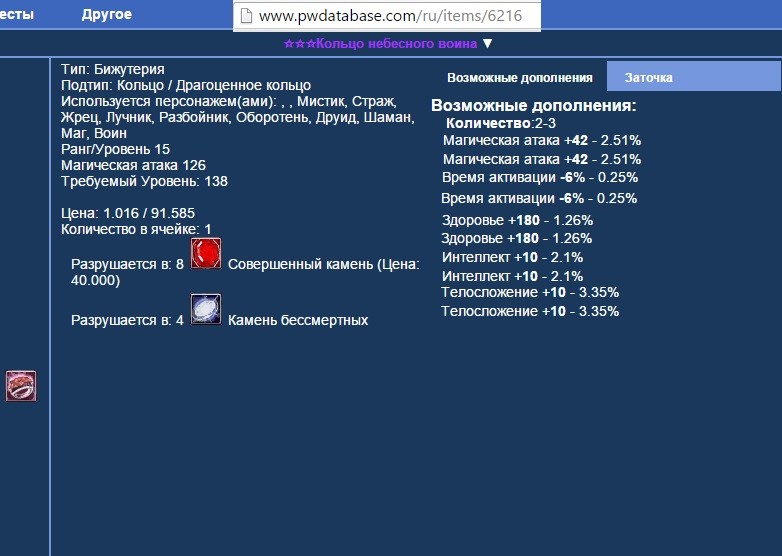Click the Ранг/Уровень 15 text

pos(115,149)
